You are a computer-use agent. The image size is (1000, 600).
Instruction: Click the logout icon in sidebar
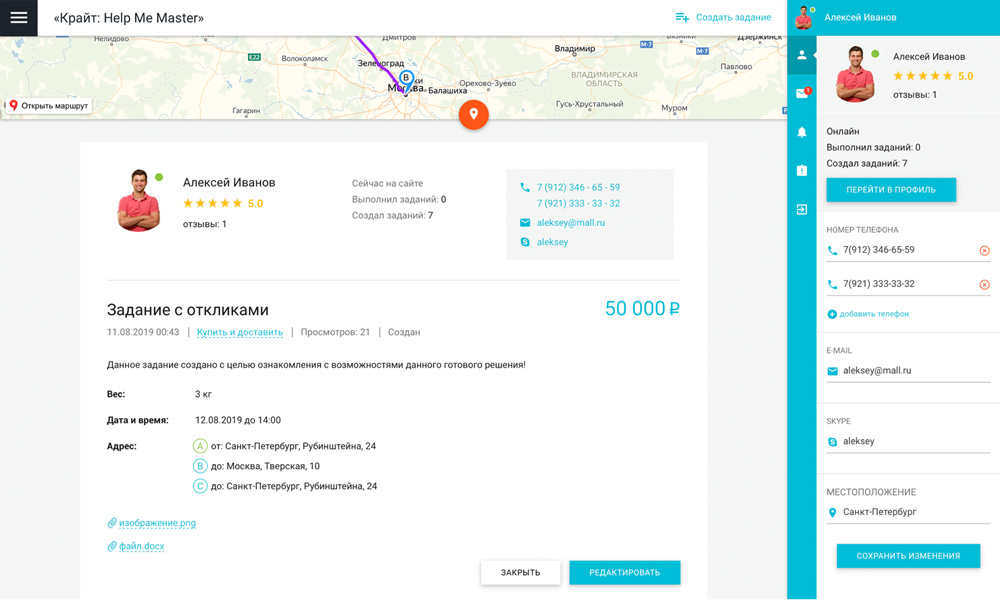(802, 210)
